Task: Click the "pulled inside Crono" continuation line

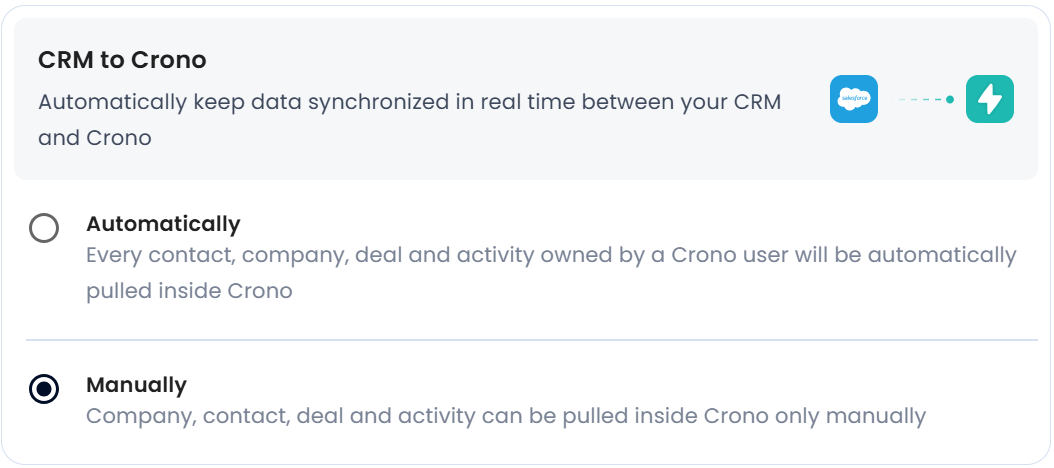Action: [189, 291]
